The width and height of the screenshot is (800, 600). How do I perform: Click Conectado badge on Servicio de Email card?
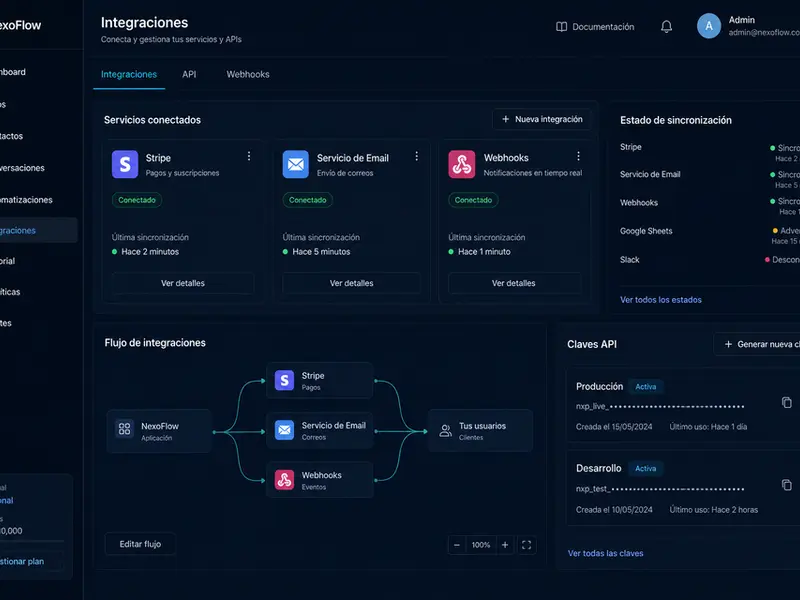(x=308, y=200)
